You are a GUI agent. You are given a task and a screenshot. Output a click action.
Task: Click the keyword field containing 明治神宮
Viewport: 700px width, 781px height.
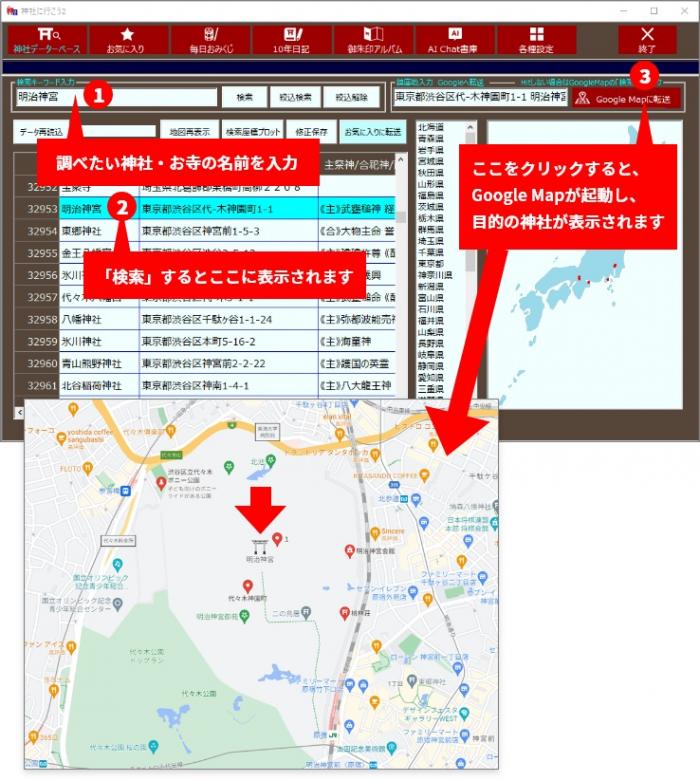pyautogui.click(x=117, y=97)
